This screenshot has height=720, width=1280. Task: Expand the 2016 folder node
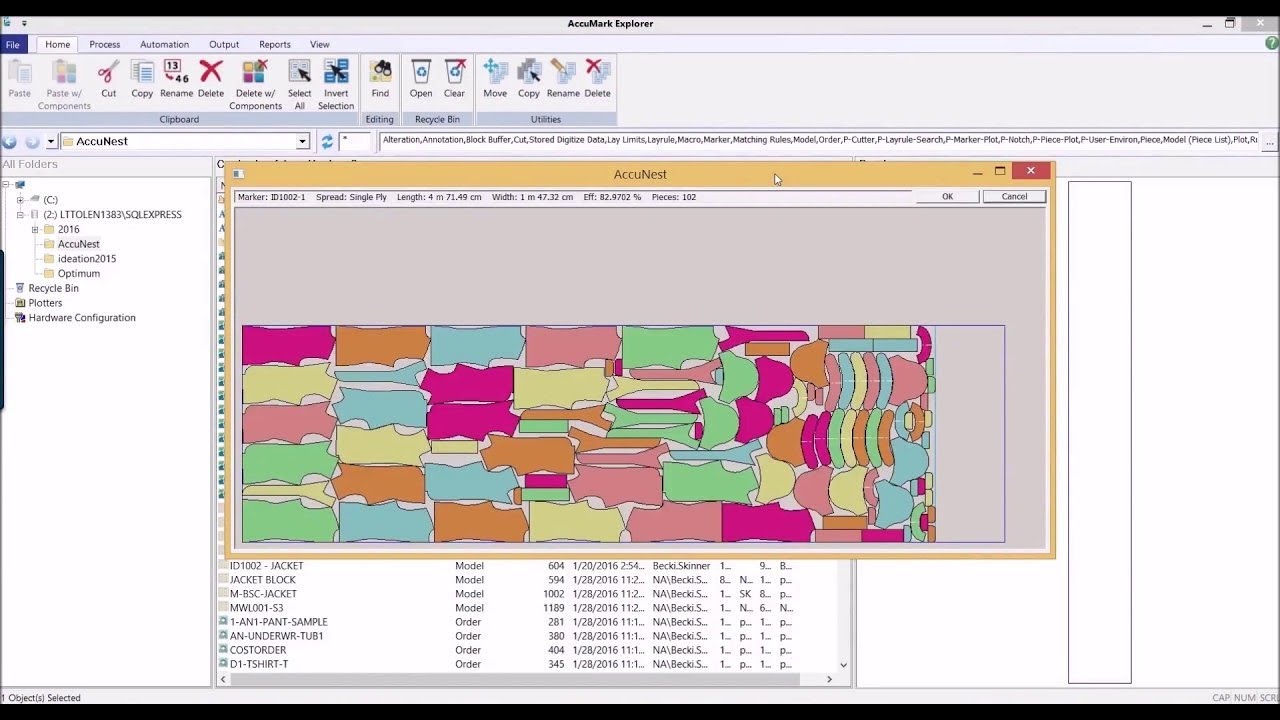tap(35, 230)
